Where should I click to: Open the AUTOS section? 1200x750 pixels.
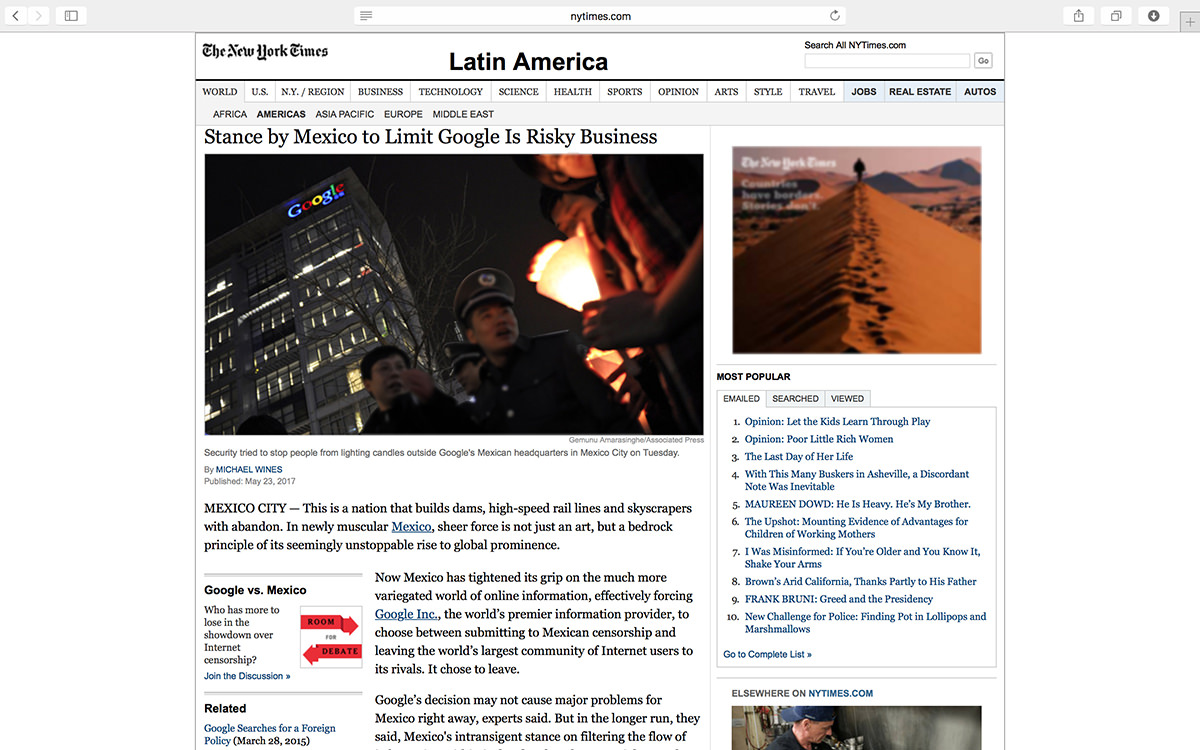980,92
